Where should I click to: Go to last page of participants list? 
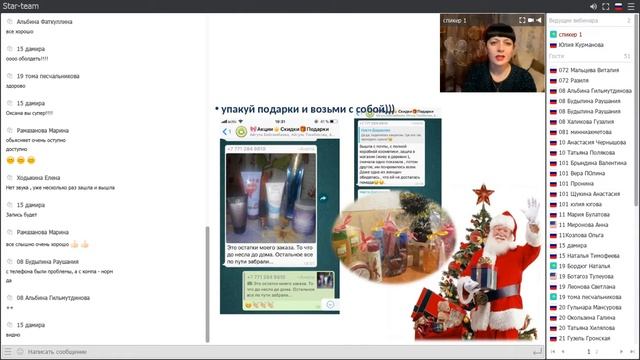click(x=632, y=351)
